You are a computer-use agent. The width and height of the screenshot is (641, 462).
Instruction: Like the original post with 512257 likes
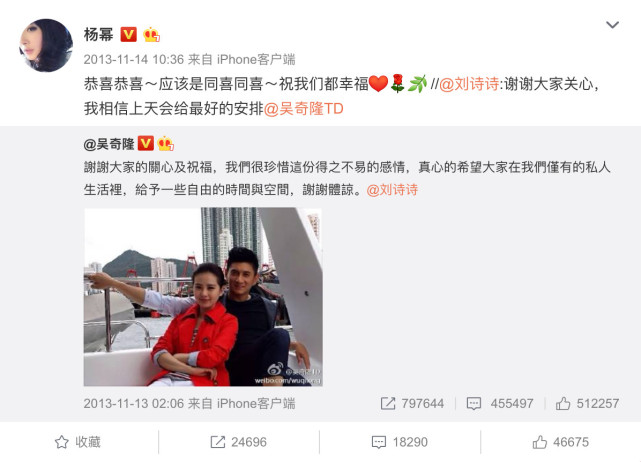point(587,404)
